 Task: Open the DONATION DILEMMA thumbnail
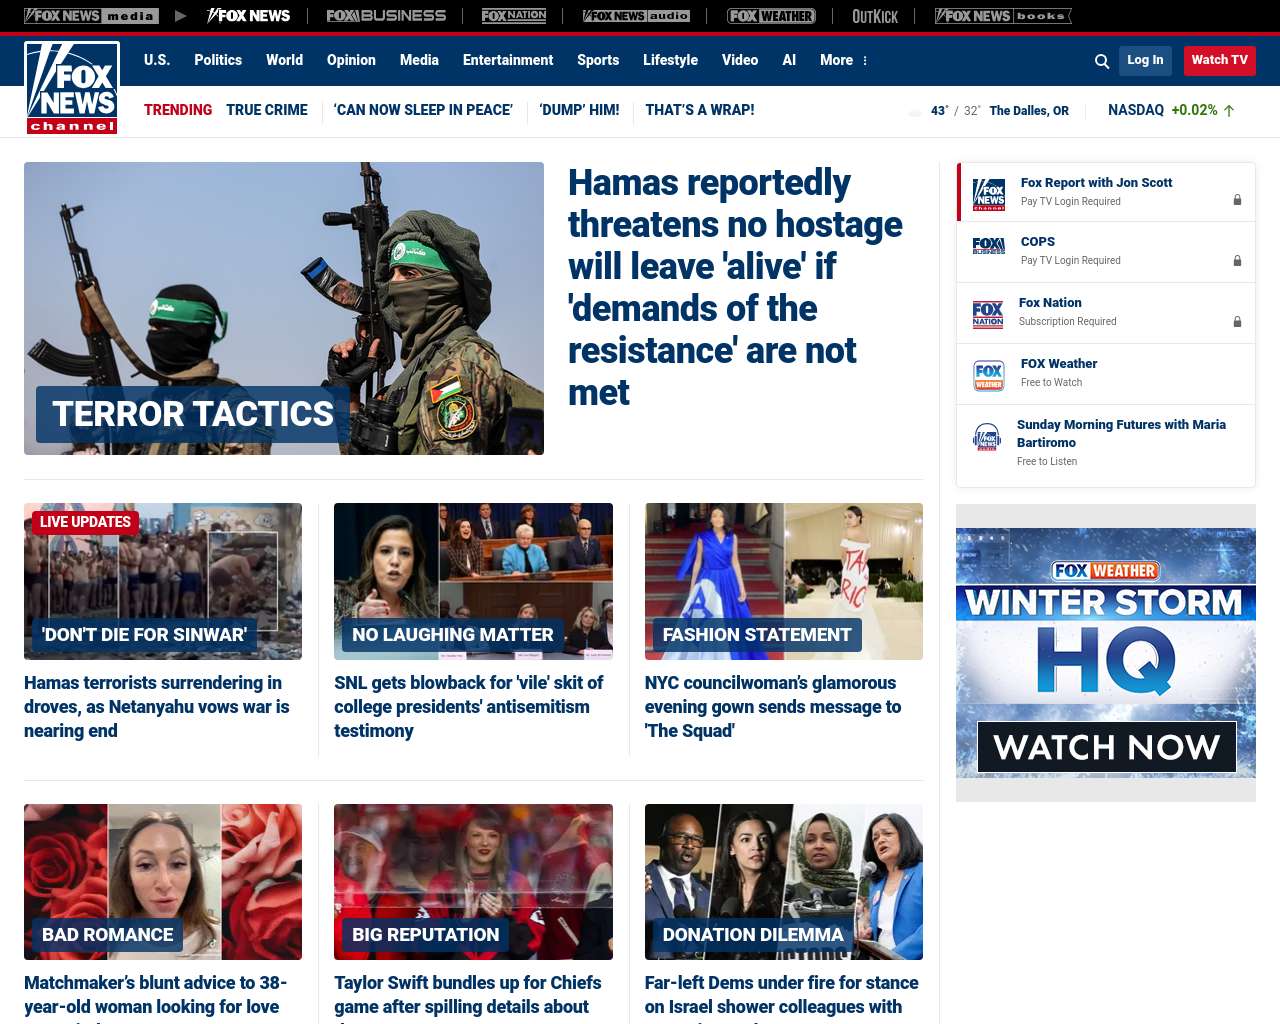pos(784,882)
